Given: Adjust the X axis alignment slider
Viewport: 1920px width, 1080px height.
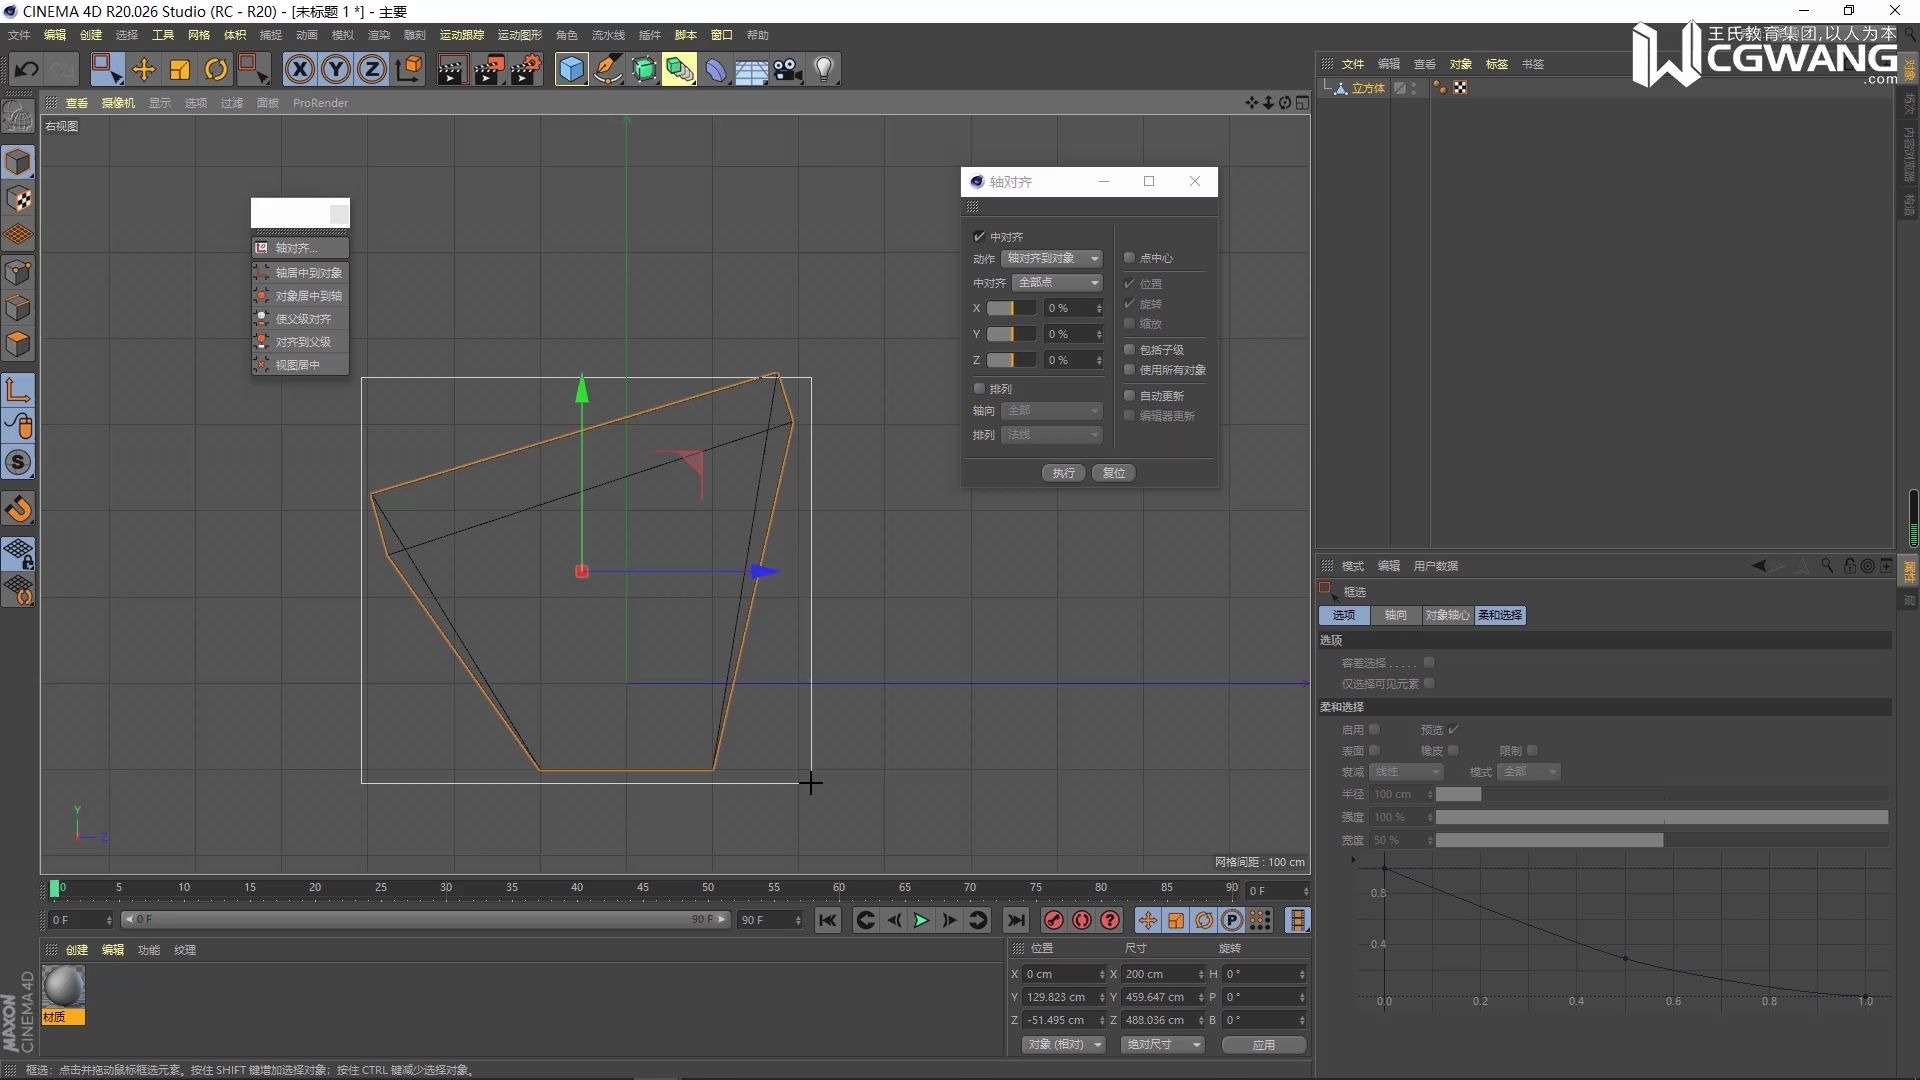Looking at the screenshot, I should click(1011, 308).
